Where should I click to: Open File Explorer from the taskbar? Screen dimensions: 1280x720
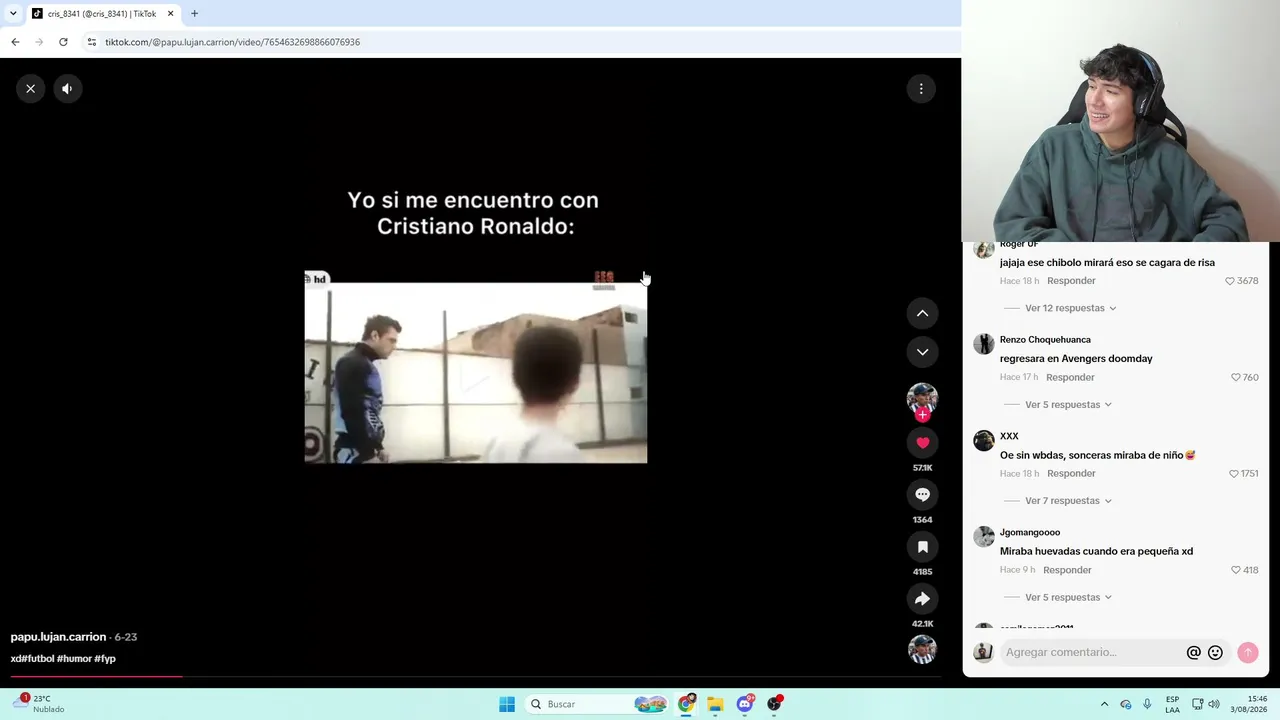(x=715, y=704)
